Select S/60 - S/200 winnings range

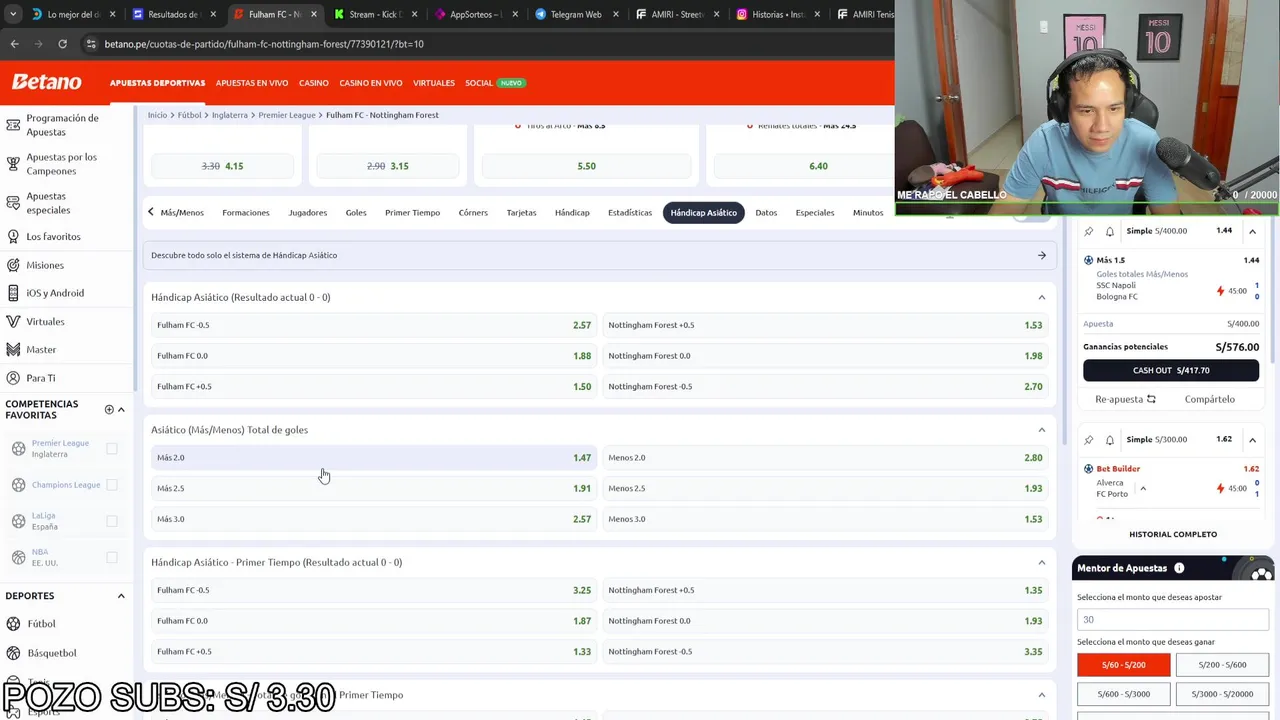[x=1123, y=664]
